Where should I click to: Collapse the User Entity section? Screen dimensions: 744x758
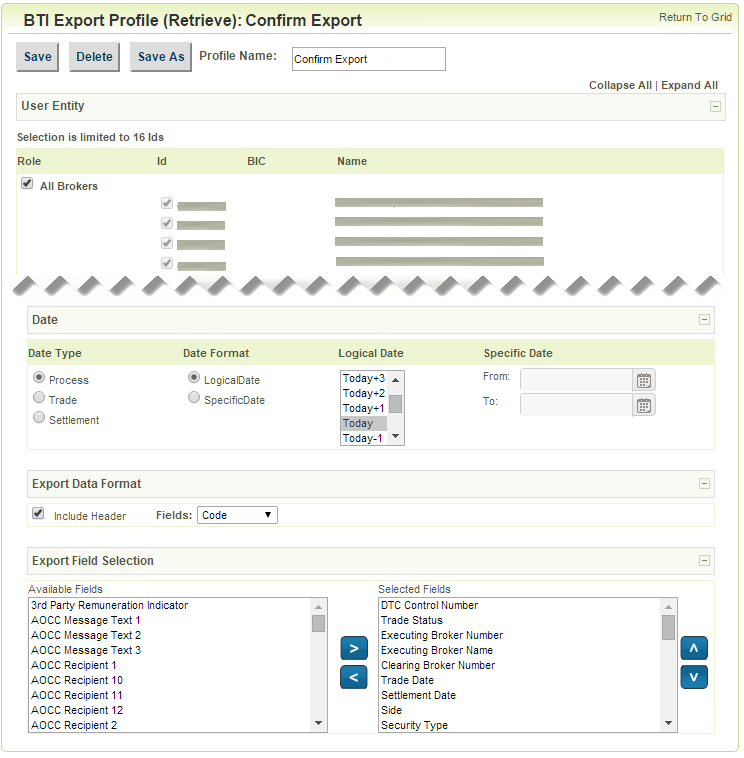tap(714, 106)
